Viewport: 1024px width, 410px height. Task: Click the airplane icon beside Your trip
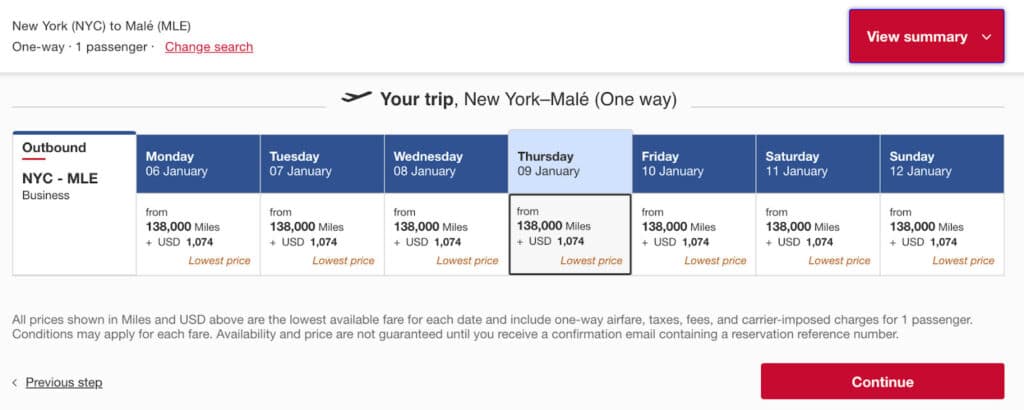tap(356, 98)
